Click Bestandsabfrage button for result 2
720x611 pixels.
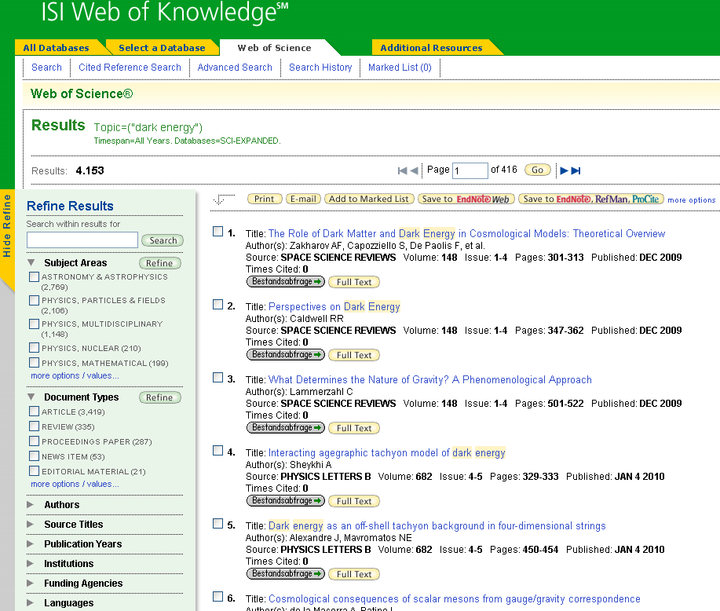(285, 354)
